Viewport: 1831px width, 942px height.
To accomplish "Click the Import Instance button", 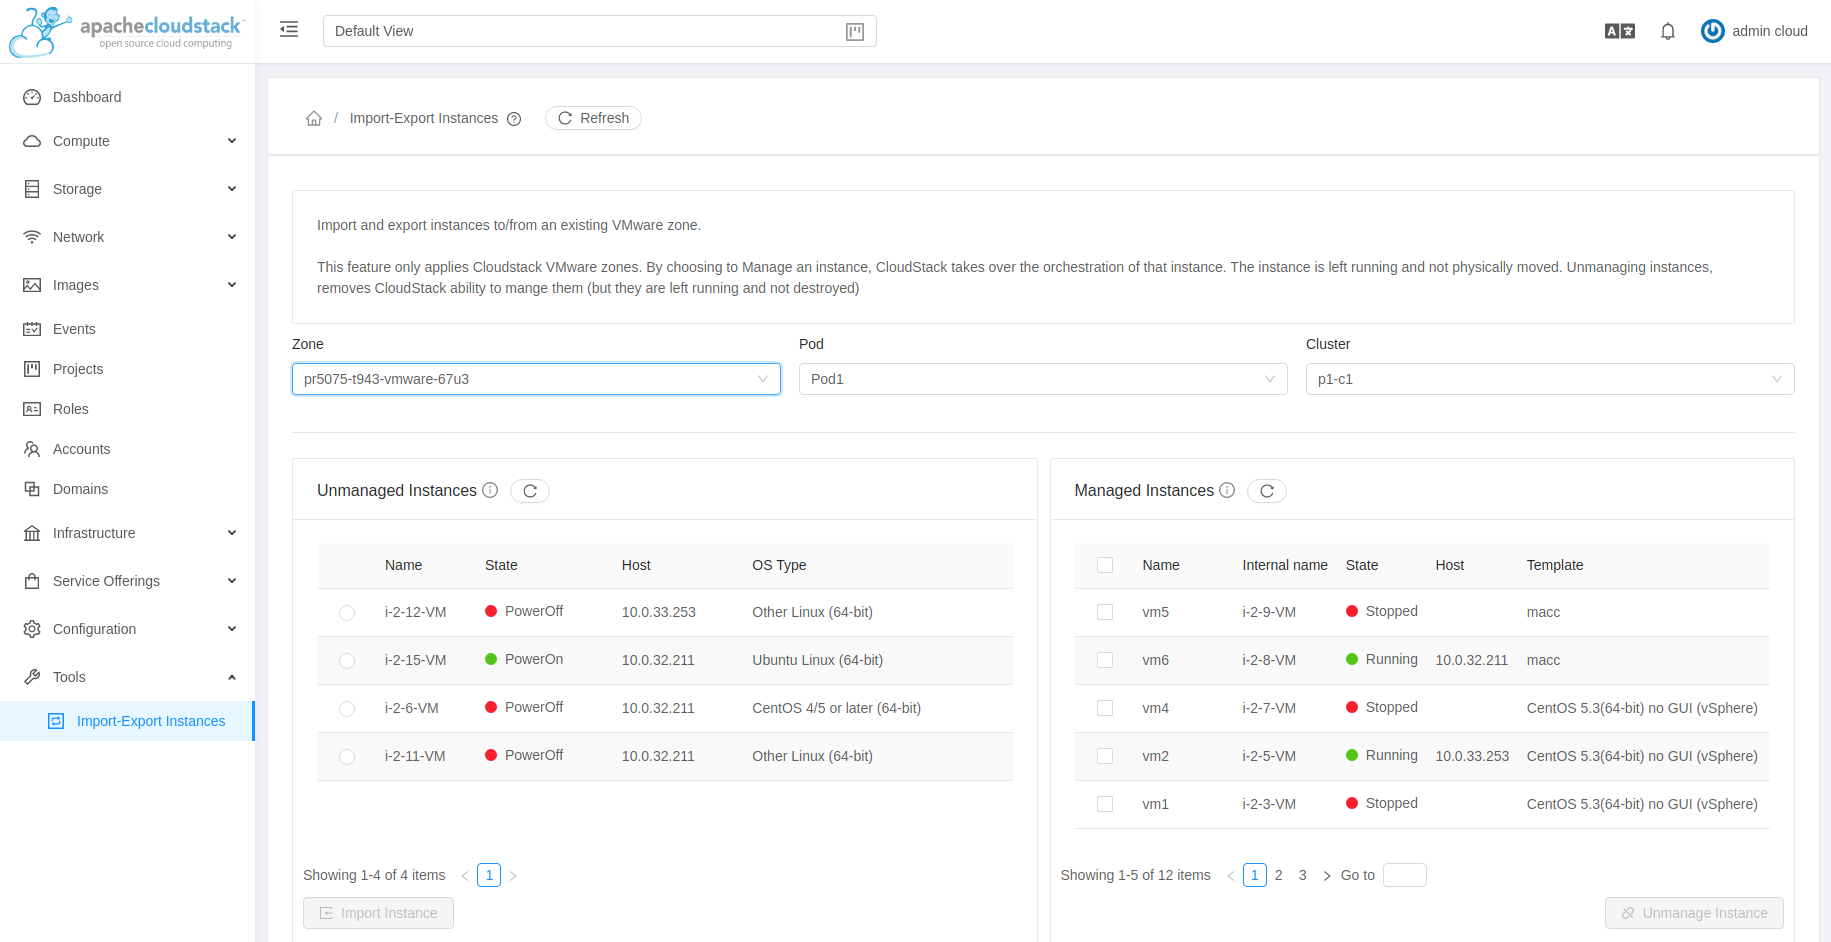I will pos(378,913).
